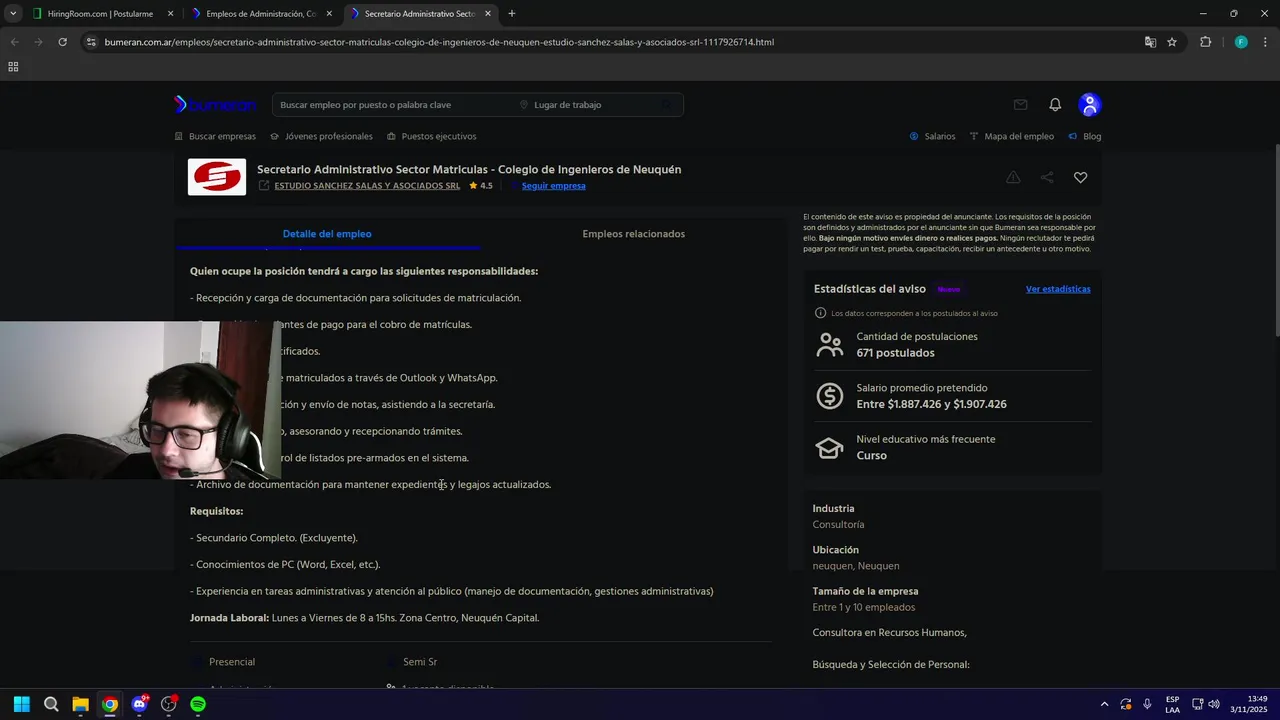Click the Ubicación value neuquen, Neuquen
This screenshot has width=1280, height=720.
[855, 566]
